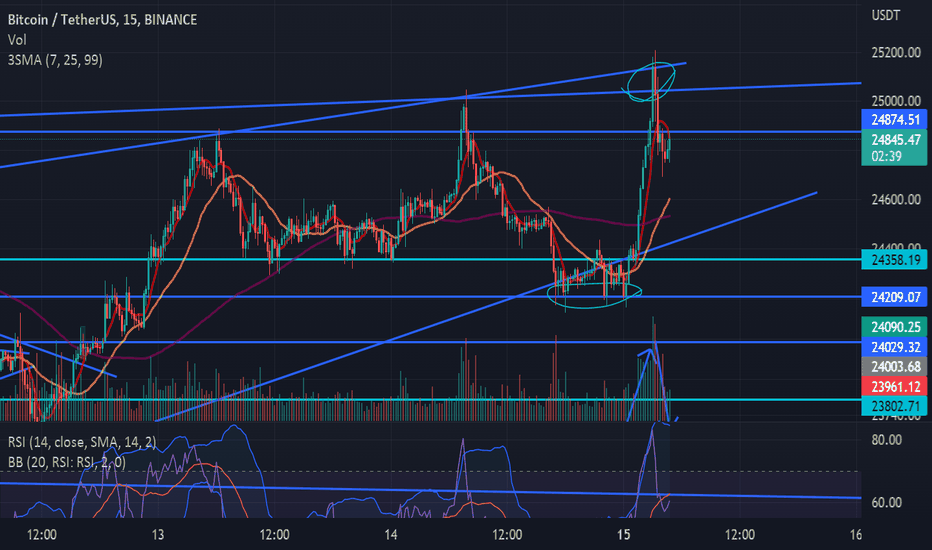932x550 pixels.
Task: Click the 24003.68 gray price label
Action: coord(895,366)
